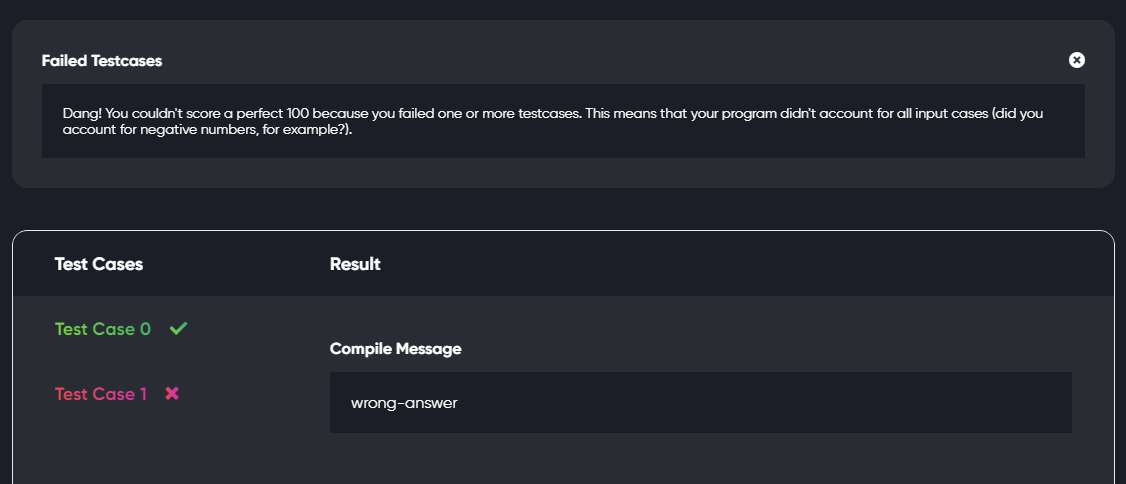Click blank space right of Failed Testcases title

coord(610,61)
